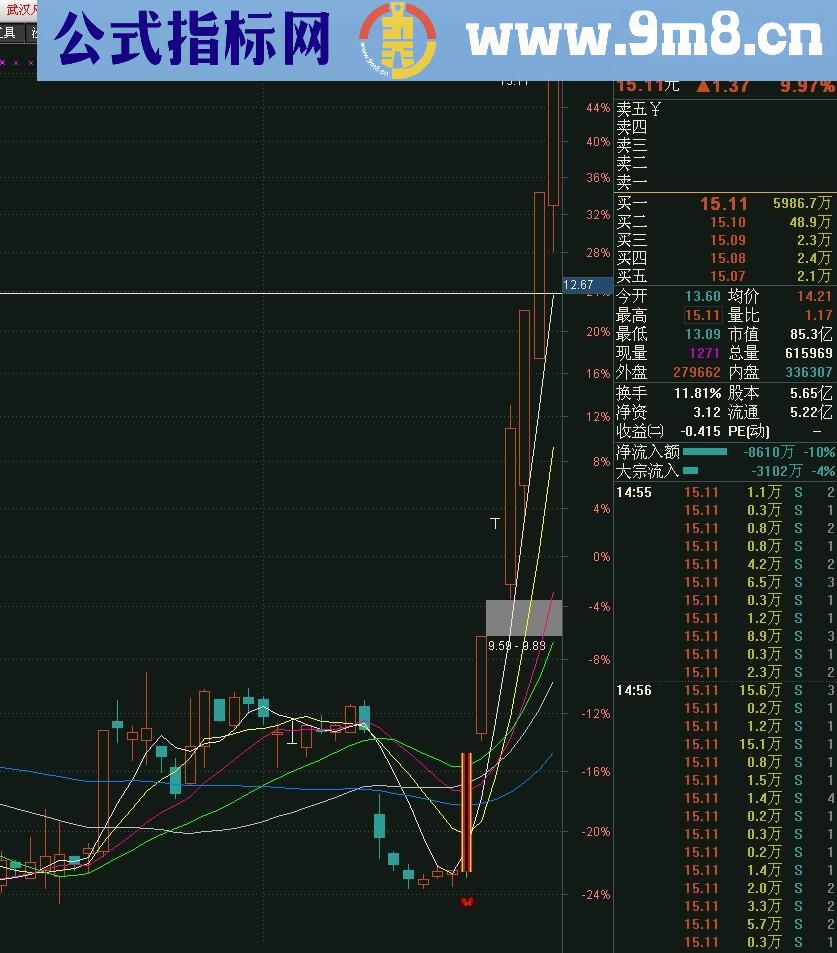Click the red up-triangle beside 1.37
The width and height of the screenshot is (837, 953).
coord(703,86)
